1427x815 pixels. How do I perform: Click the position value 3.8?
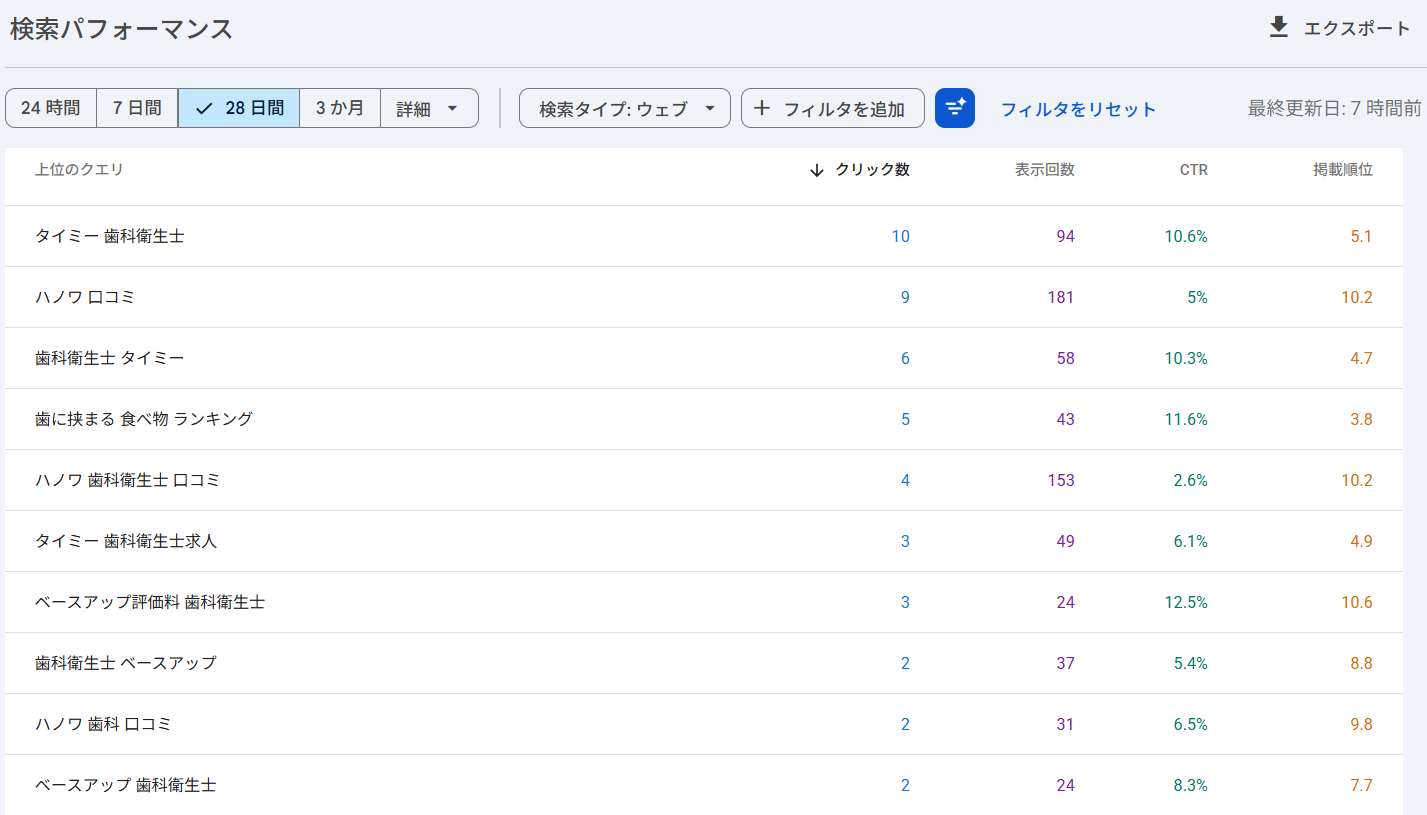point(1361,419)
